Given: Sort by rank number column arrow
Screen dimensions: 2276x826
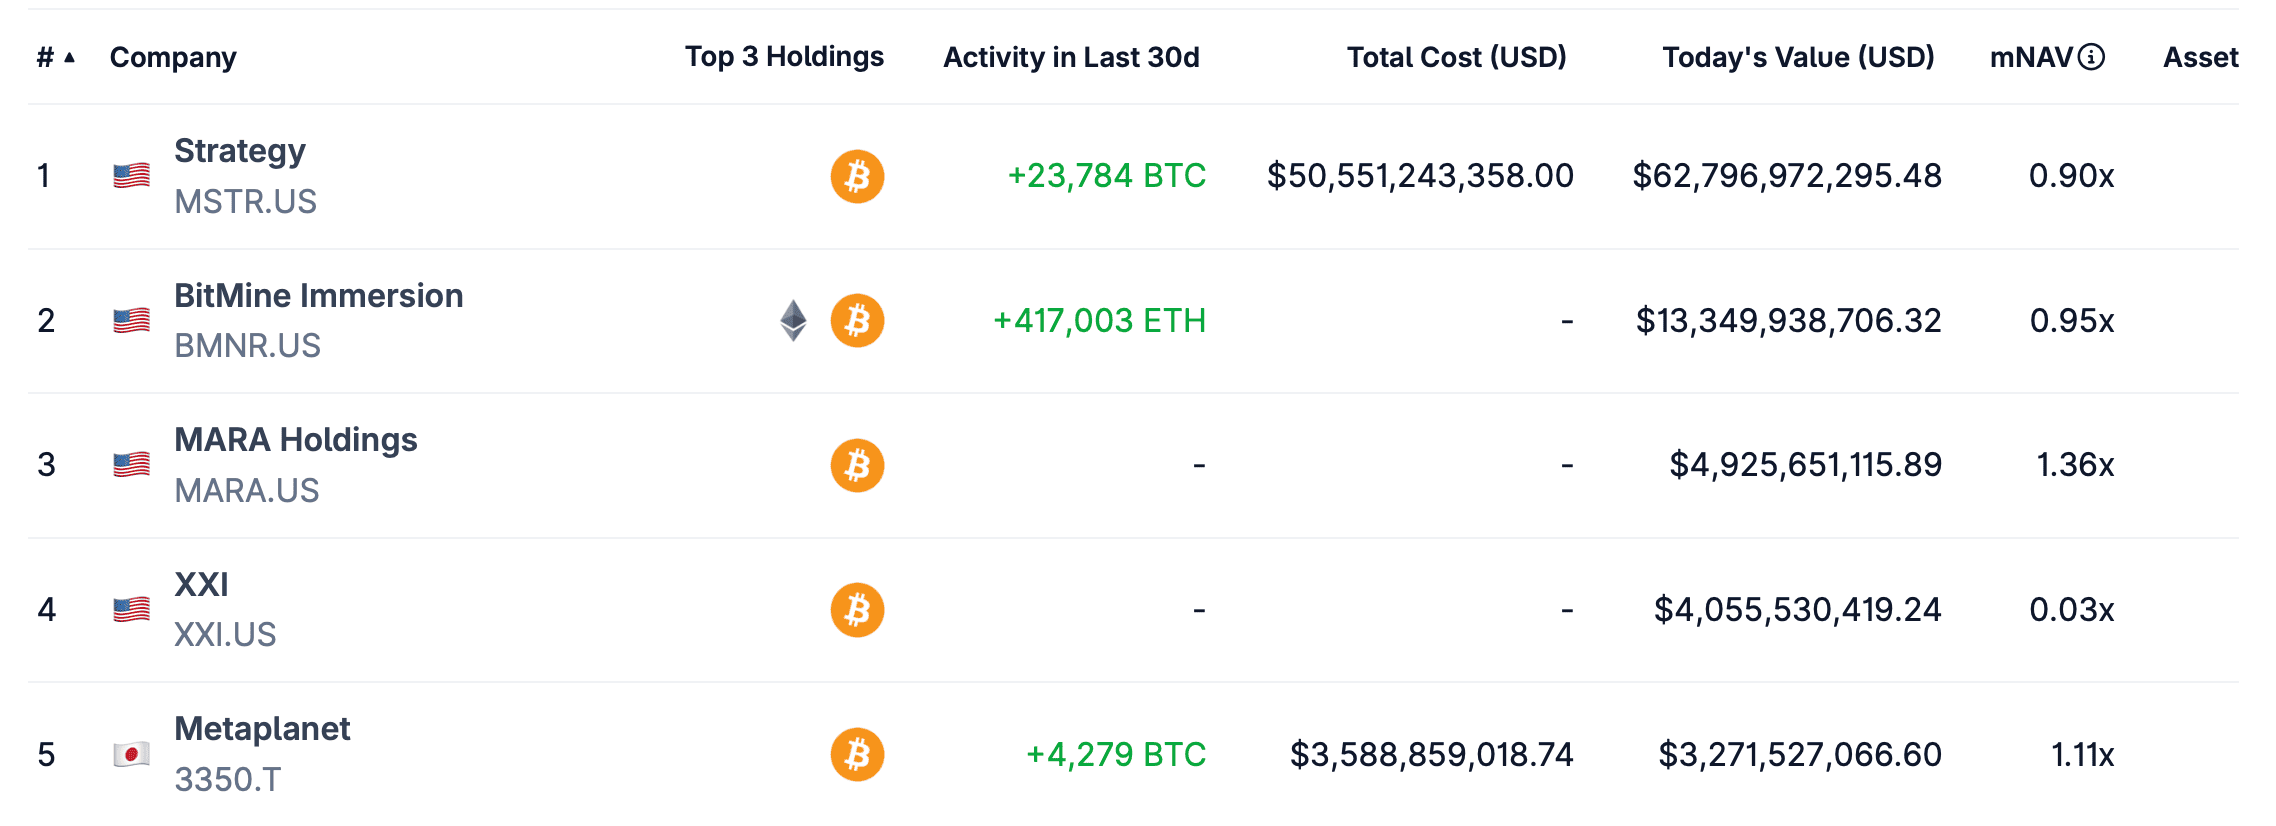Looking at the screenshot, I should coord(69,58).
